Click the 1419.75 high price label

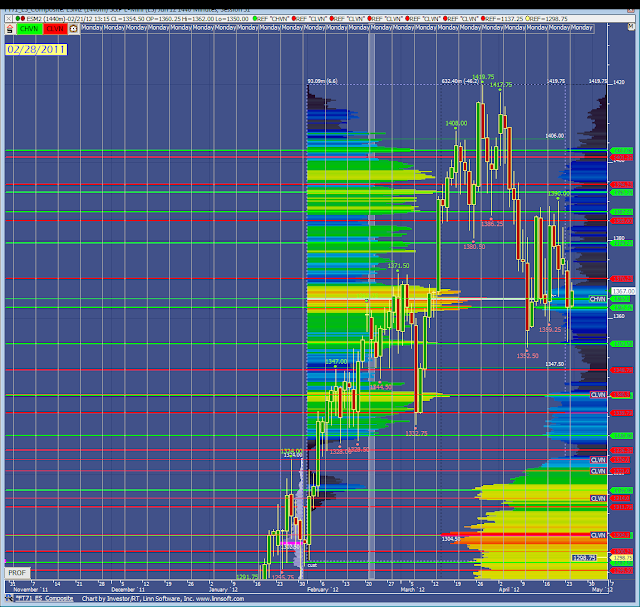tap(483, 77)
